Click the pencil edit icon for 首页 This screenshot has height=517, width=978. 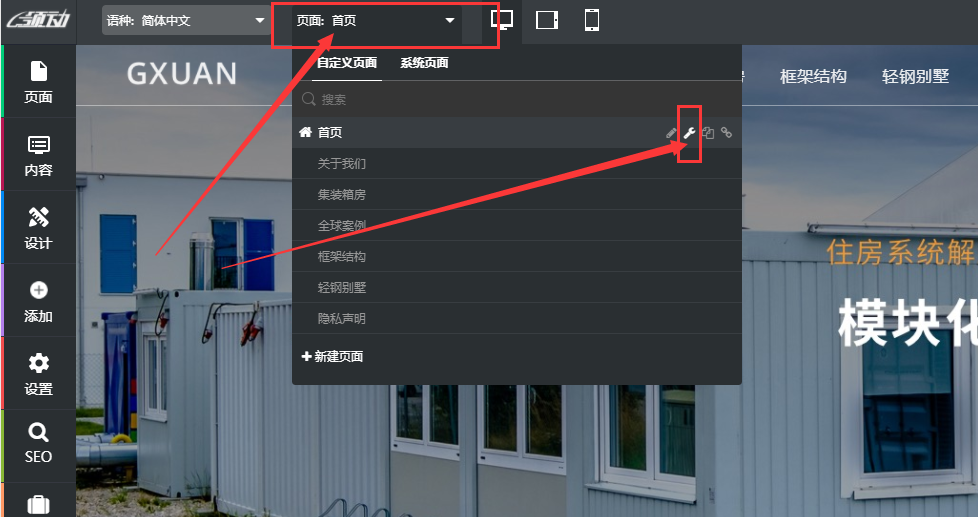pyautogui.click(x=671, y=132)
